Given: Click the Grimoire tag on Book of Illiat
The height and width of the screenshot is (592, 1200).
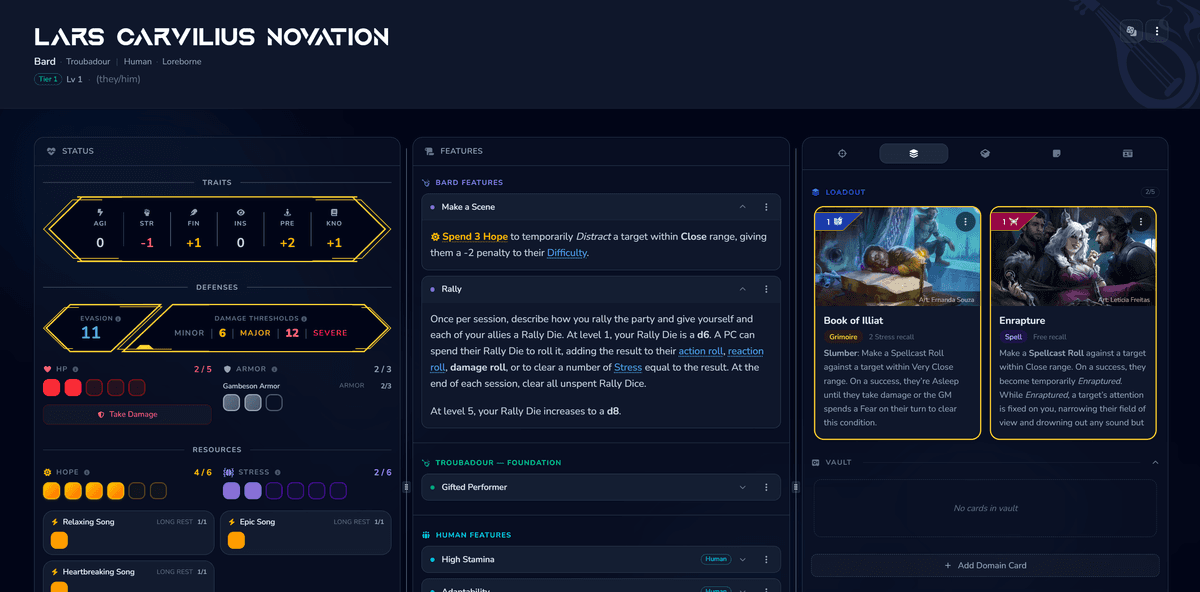Looking at the screenshot, I should coord(843,337).
